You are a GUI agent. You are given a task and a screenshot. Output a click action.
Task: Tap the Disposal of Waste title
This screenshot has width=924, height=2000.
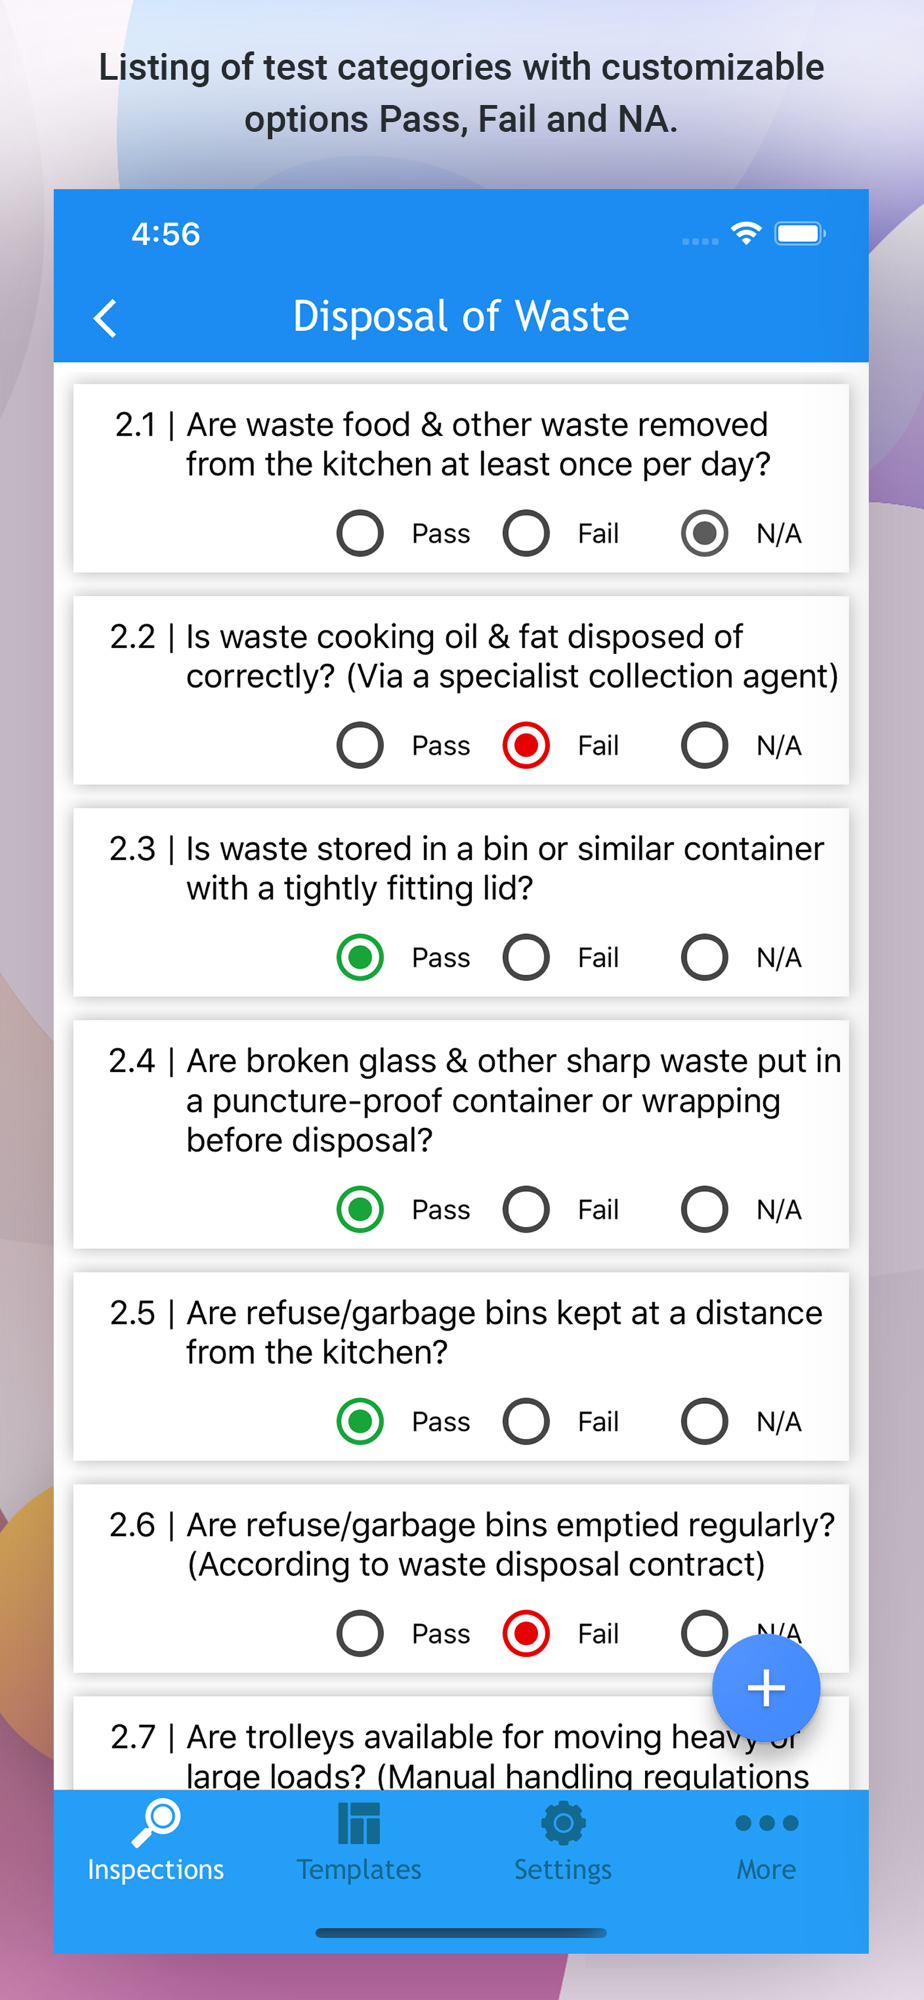461,317
